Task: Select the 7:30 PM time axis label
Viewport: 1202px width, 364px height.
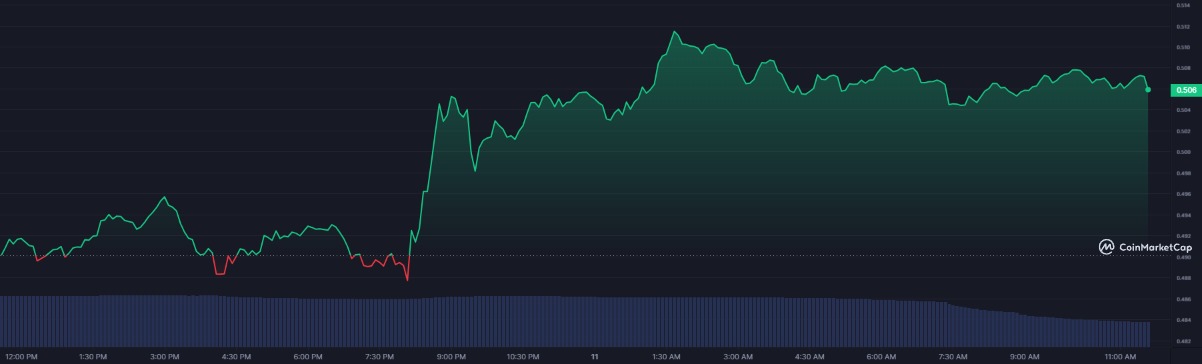Action: click(380, 357)
